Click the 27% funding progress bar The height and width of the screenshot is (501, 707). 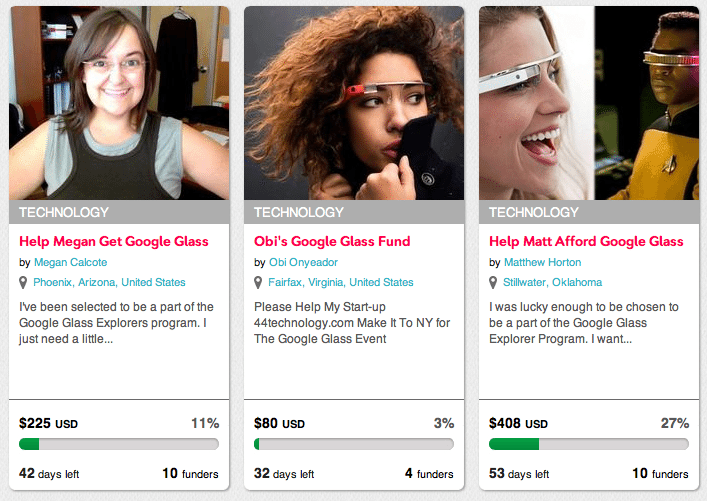coord(589,443)
